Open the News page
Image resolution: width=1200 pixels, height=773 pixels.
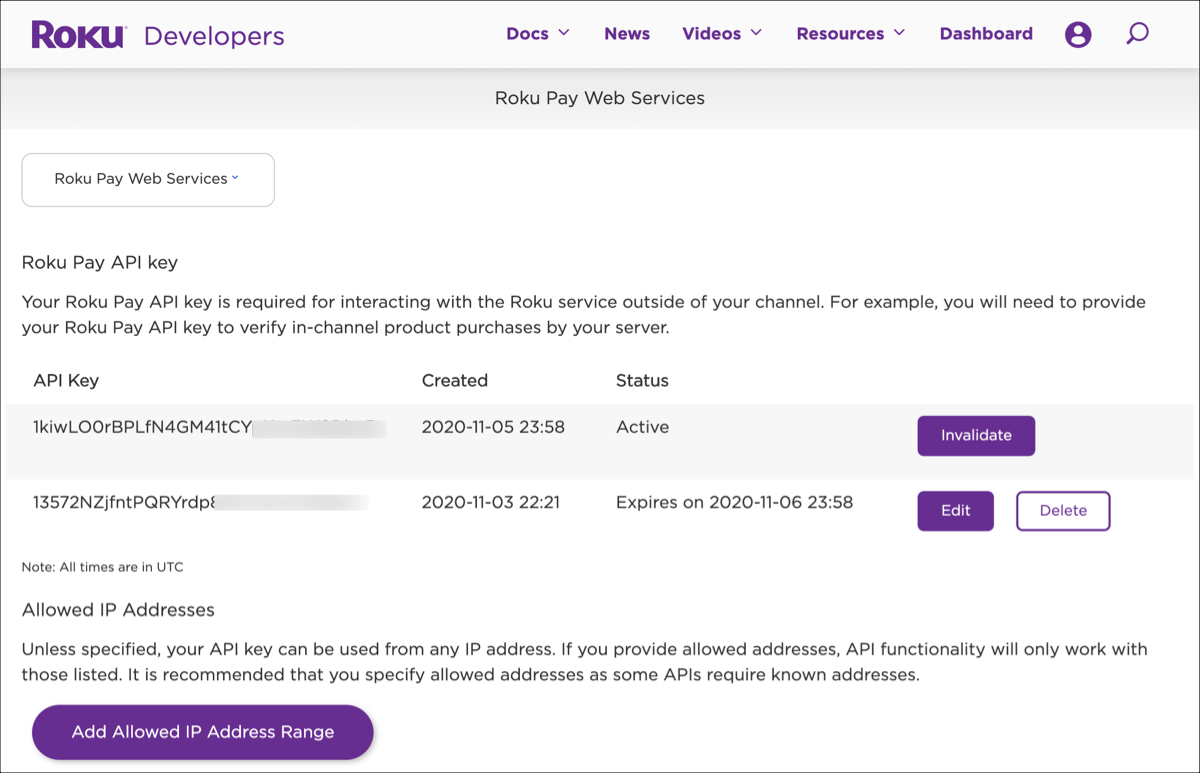tap(627, 33)
